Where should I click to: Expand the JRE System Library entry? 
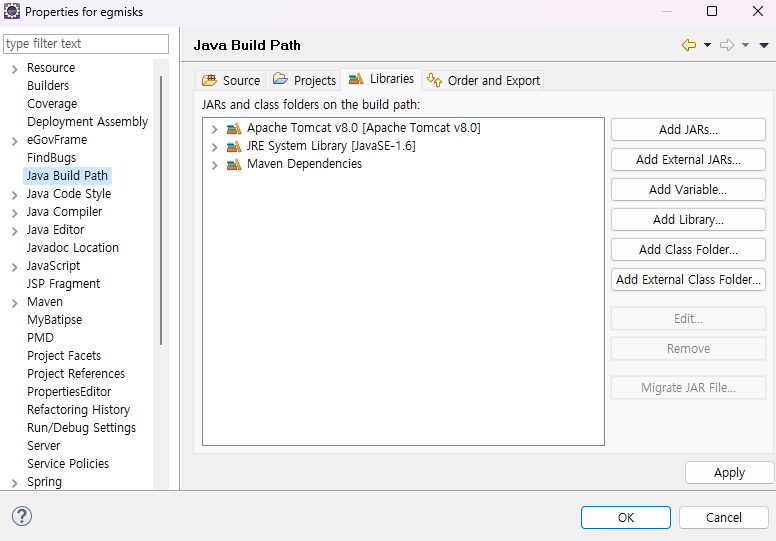click(214, 147)
